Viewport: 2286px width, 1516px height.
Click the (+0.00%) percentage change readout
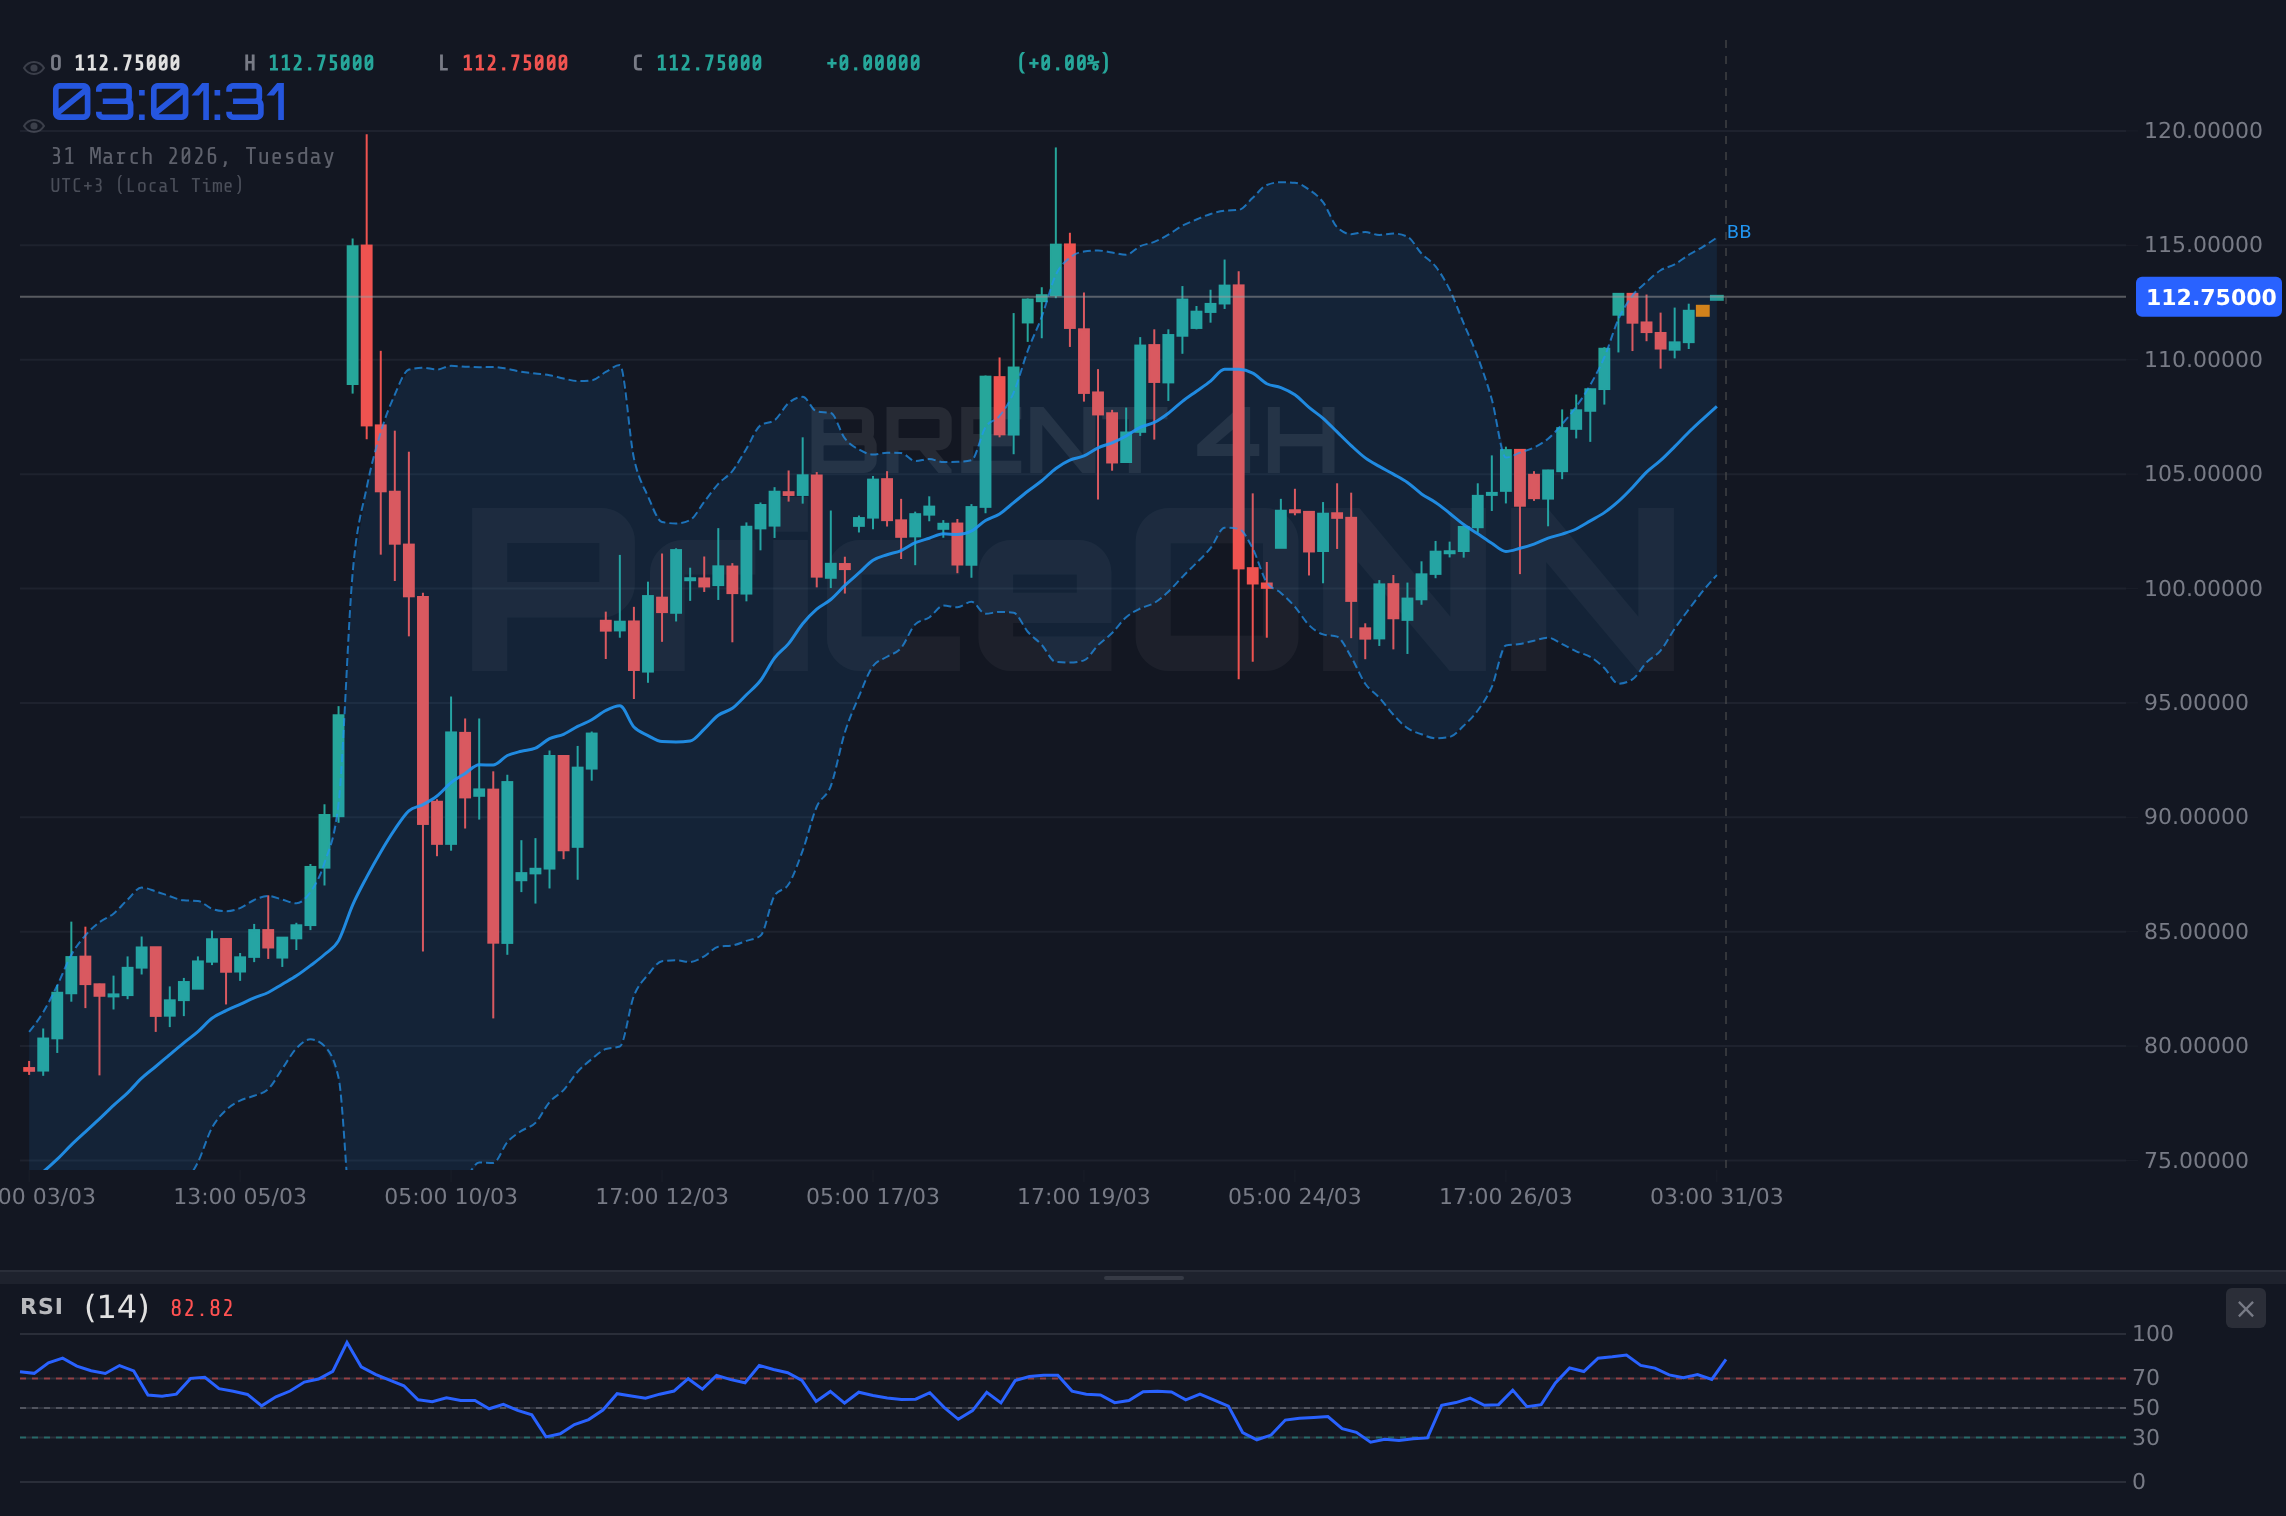pyautogui.click(x=1063, y=62)
